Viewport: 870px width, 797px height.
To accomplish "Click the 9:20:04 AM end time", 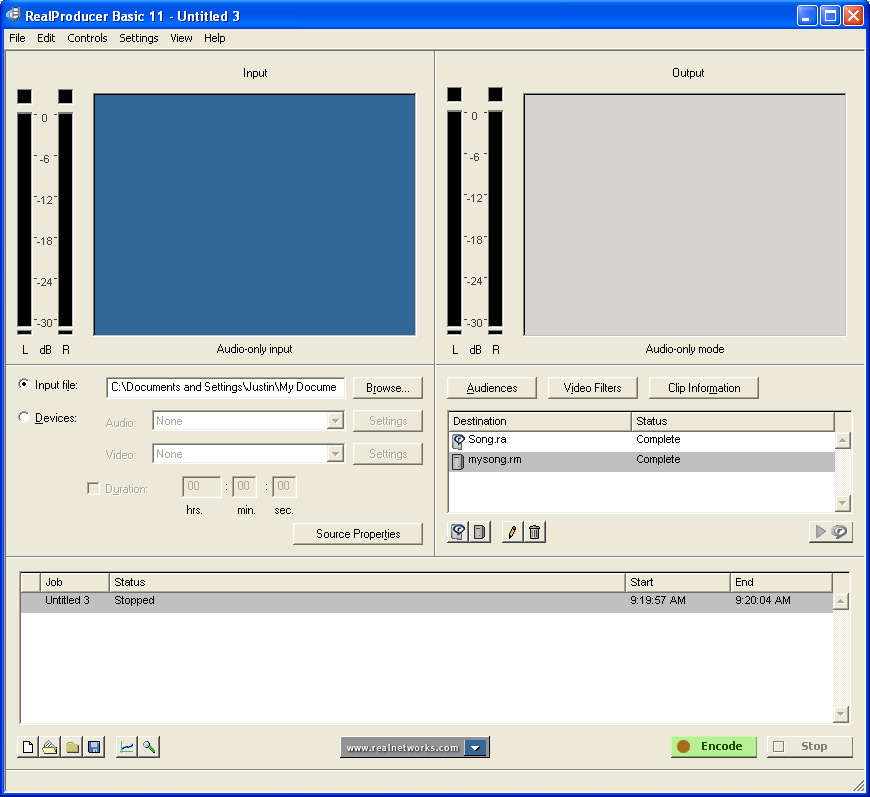I will click(763, 601).
